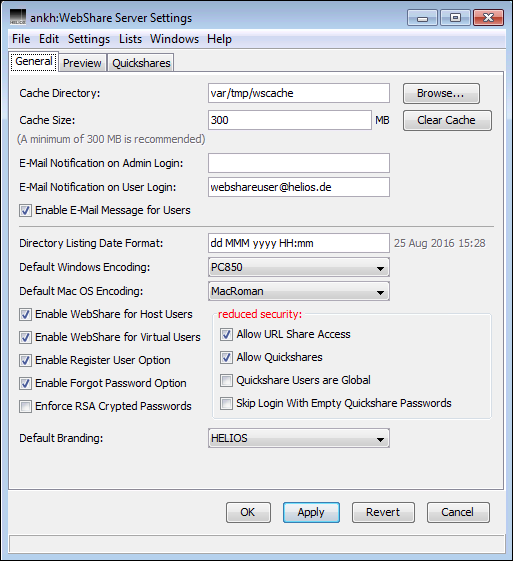Open the Lists menu
Screen dimensions: 513x561
pyautogui.click(x=130, y=39)
